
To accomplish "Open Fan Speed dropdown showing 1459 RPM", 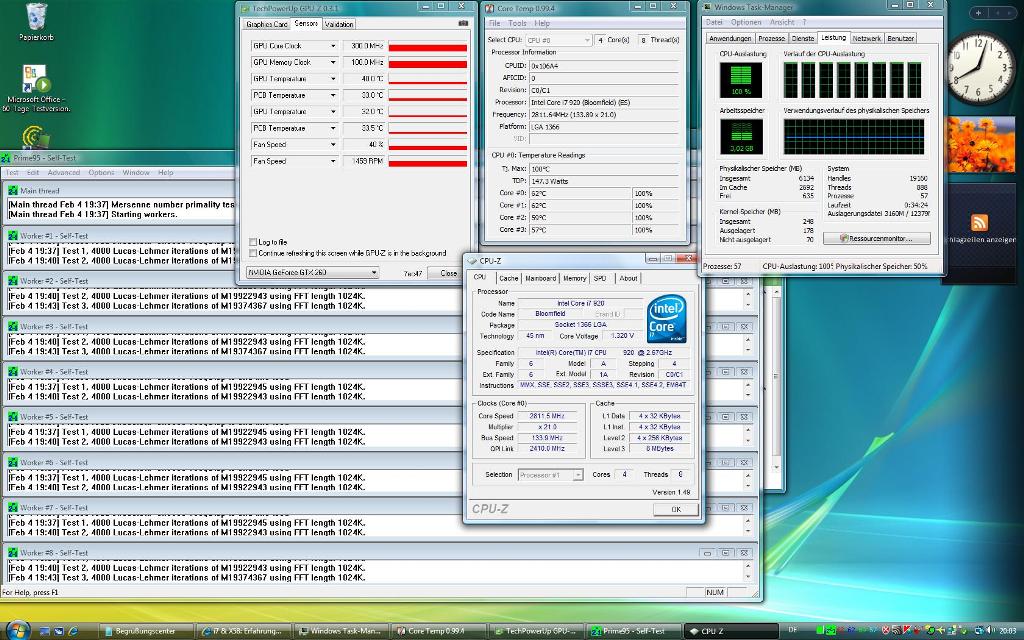I will pos(333,161).
